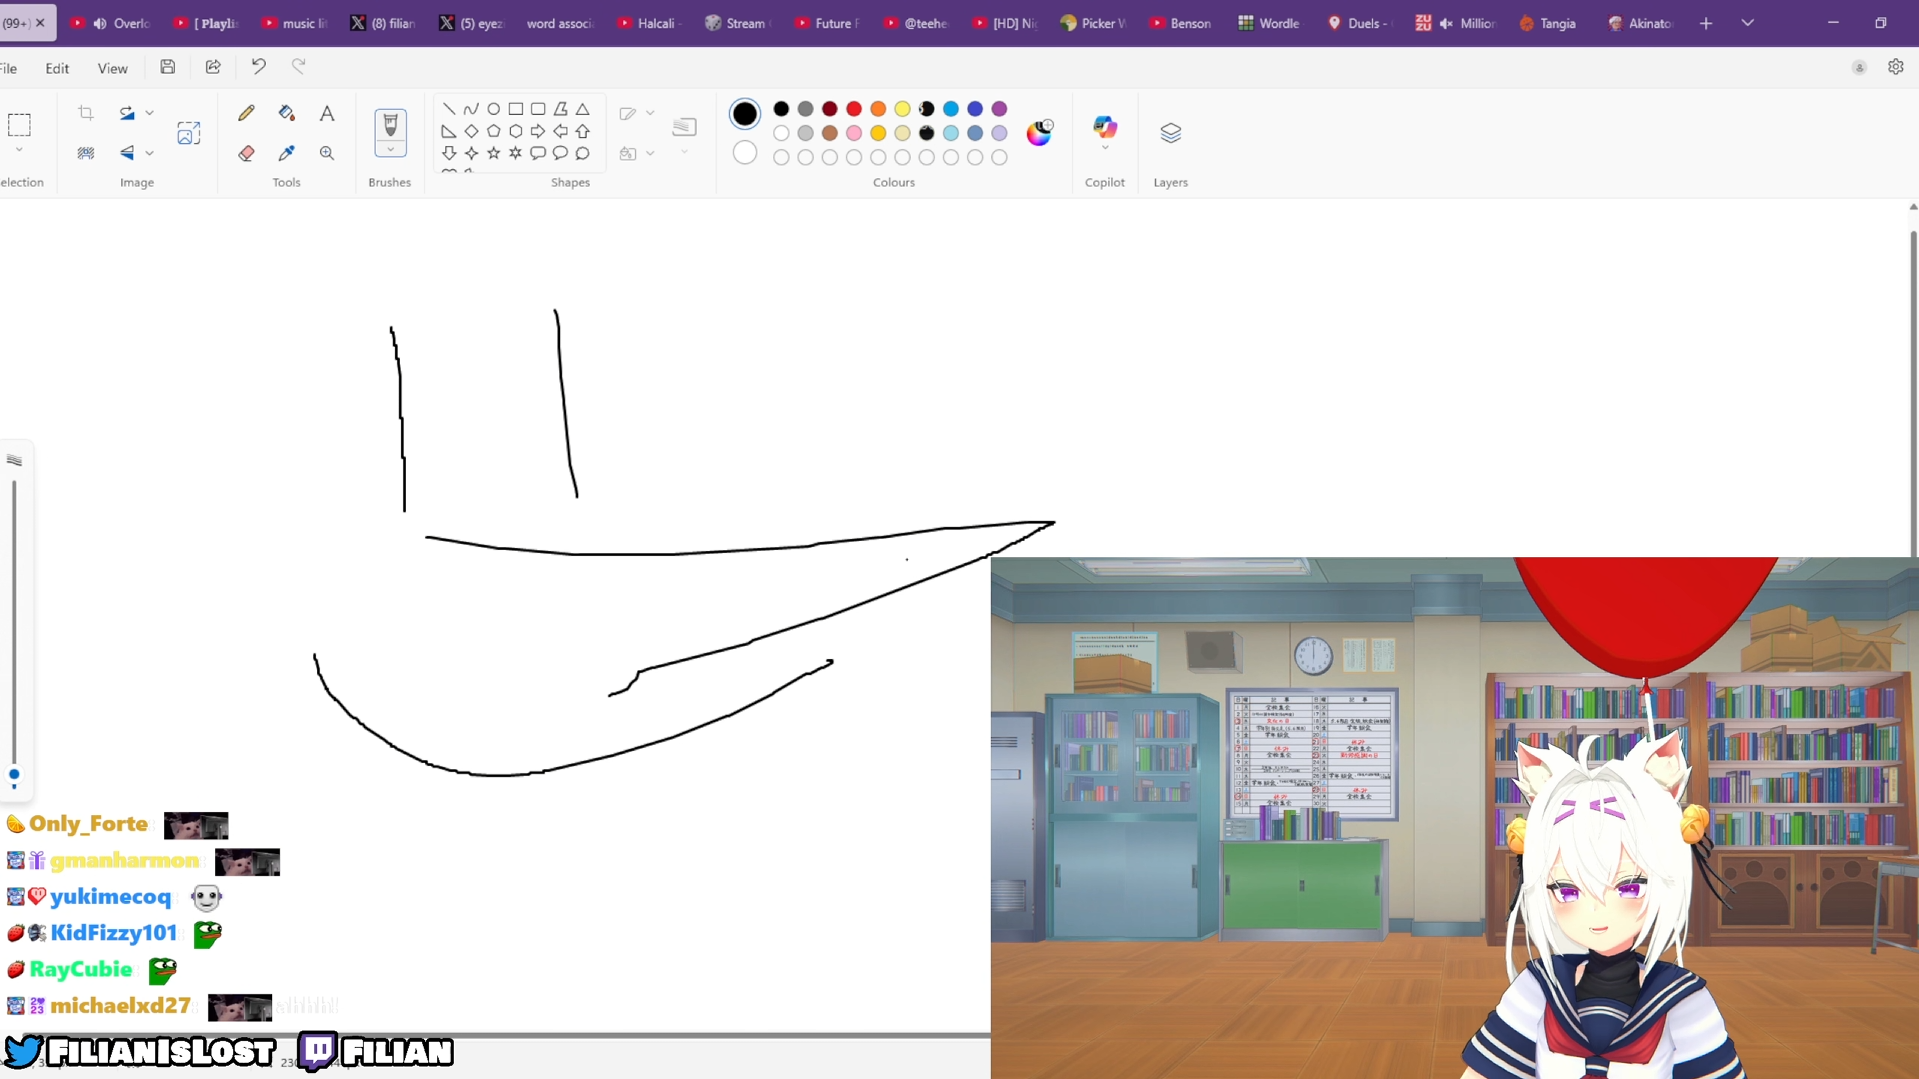Screen dimensions: 1919x1079
Task: Close the active browser tab
Action: pyautogui.click(x=40, y=23)
